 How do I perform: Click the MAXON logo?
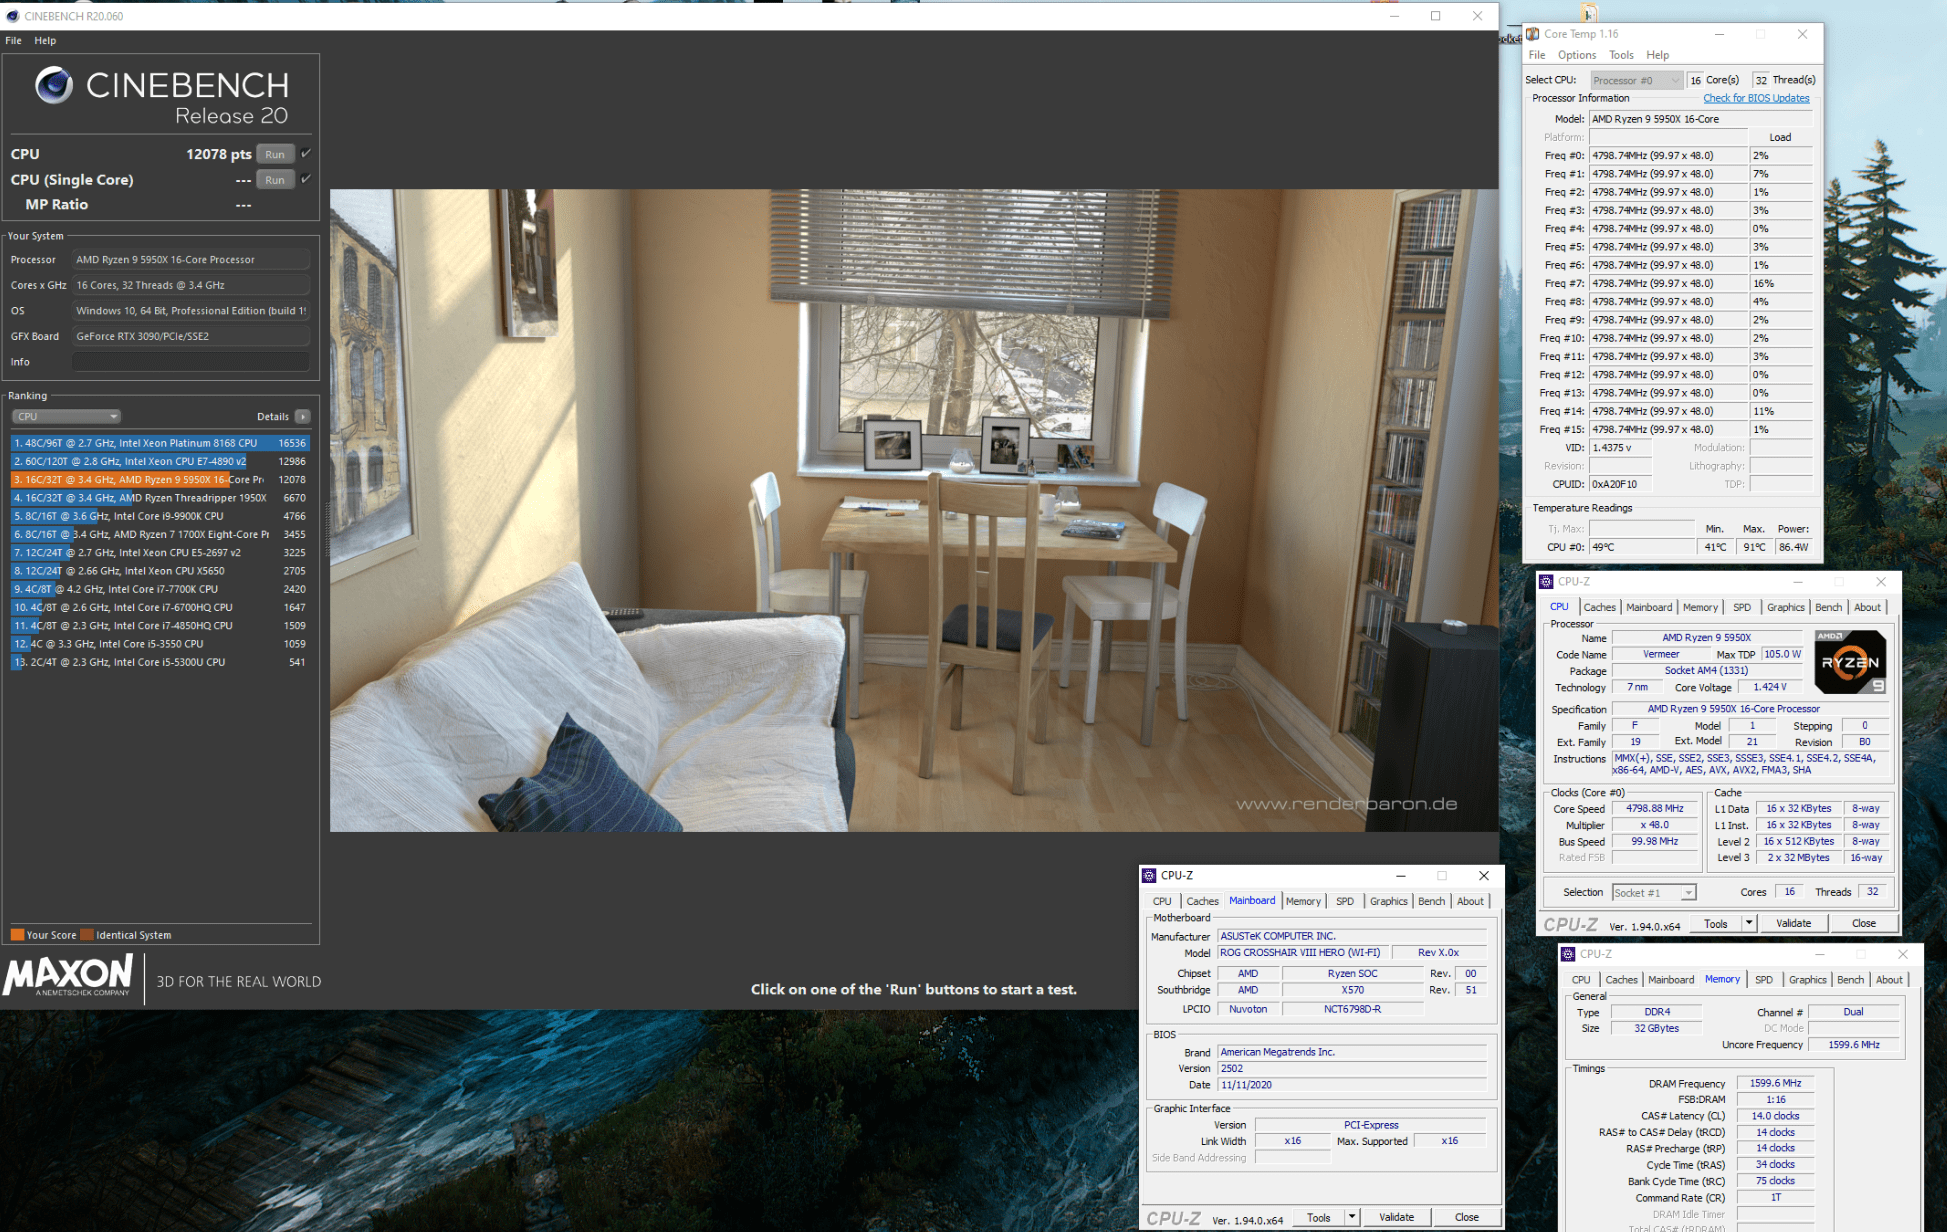pyautogui.click(x=68, y=975)
